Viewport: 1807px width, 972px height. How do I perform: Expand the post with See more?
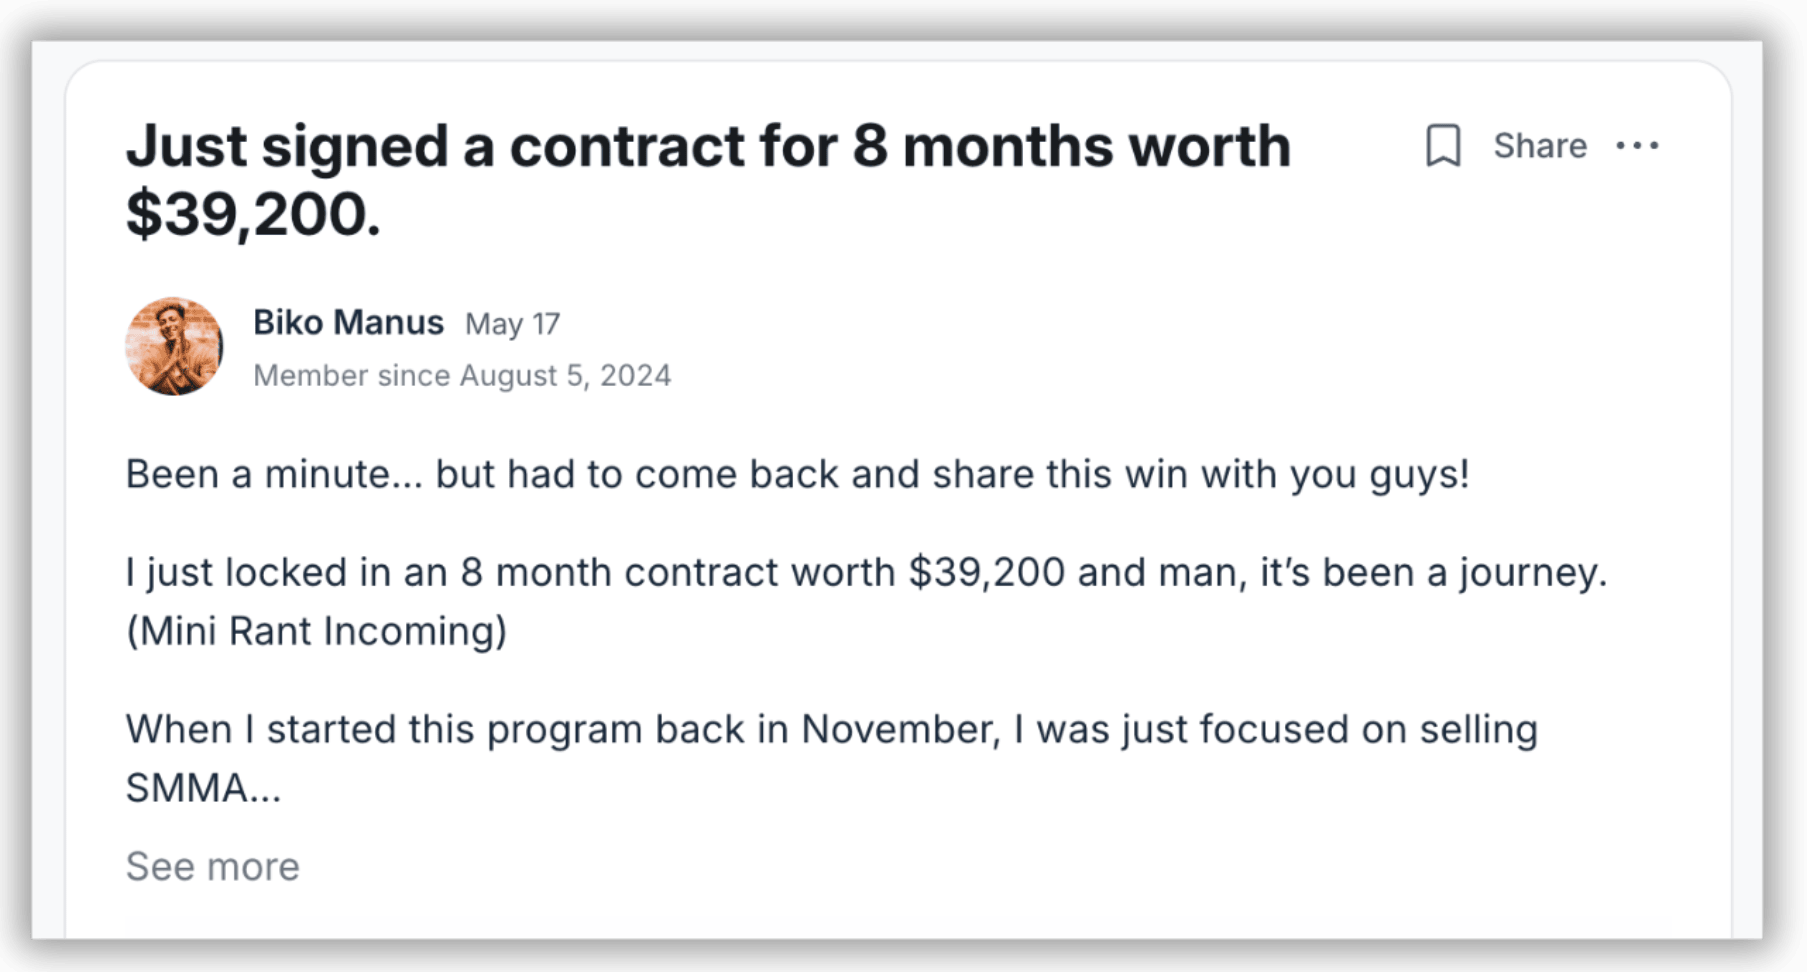pyautogui.click(x=212, y=866)
